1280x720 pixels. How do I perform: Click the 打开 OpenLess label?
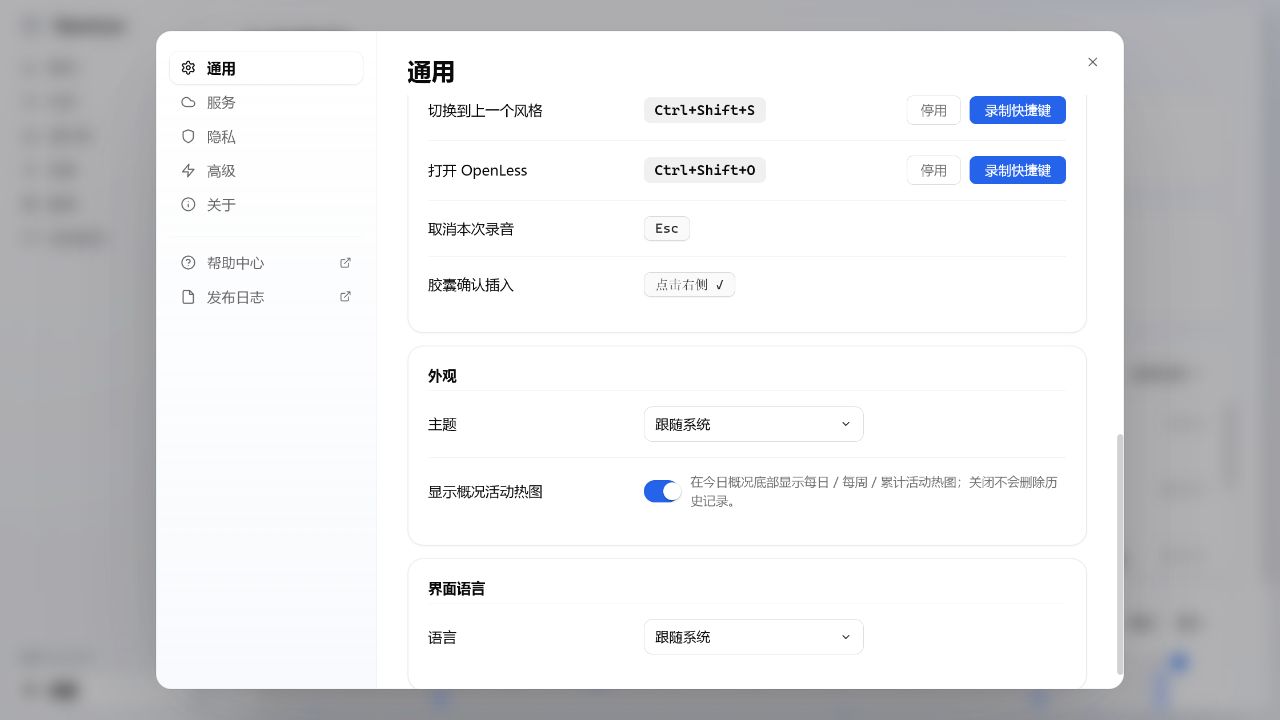[x=477, y=170]
